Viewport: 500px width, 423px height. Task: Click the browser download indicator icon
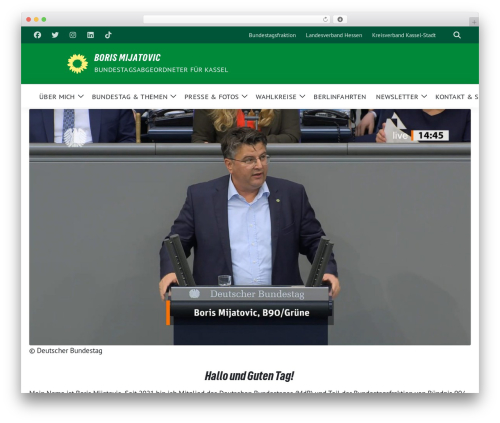[x=340, y=19]
